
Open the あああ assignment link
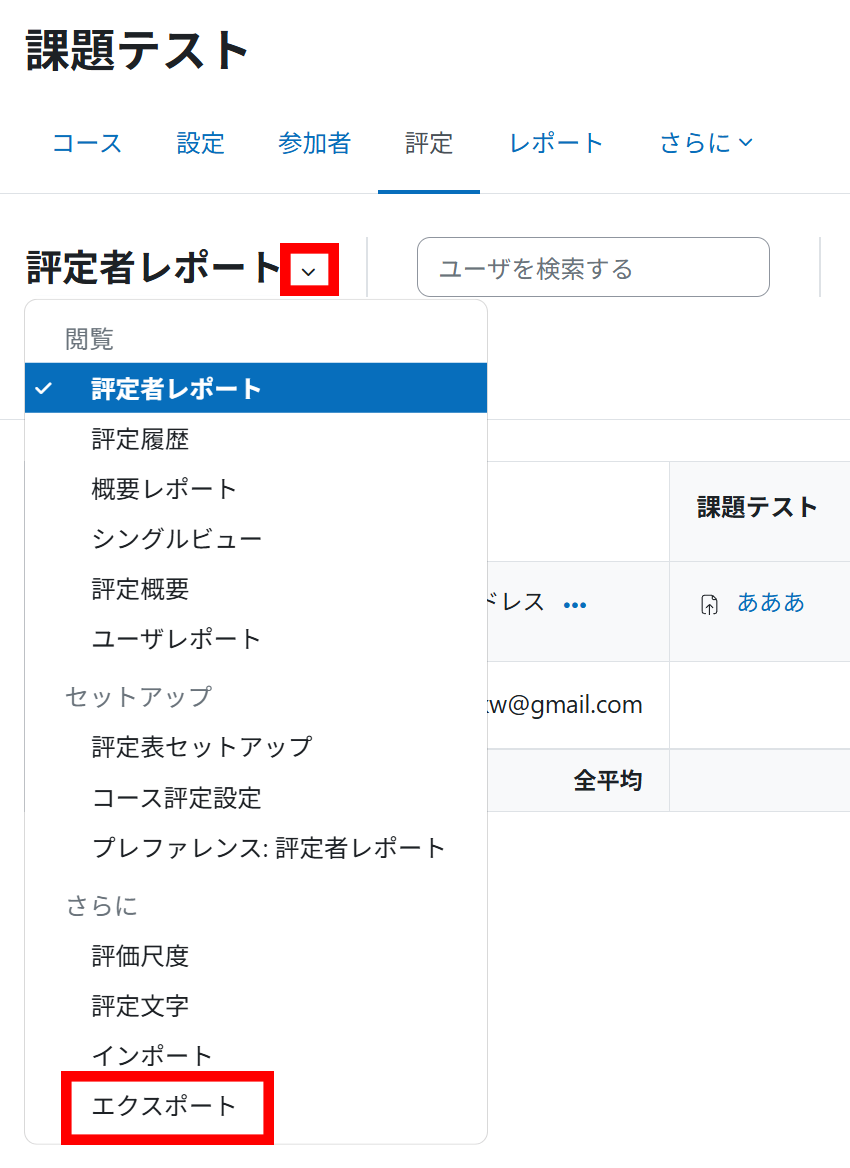pos(770,602)
